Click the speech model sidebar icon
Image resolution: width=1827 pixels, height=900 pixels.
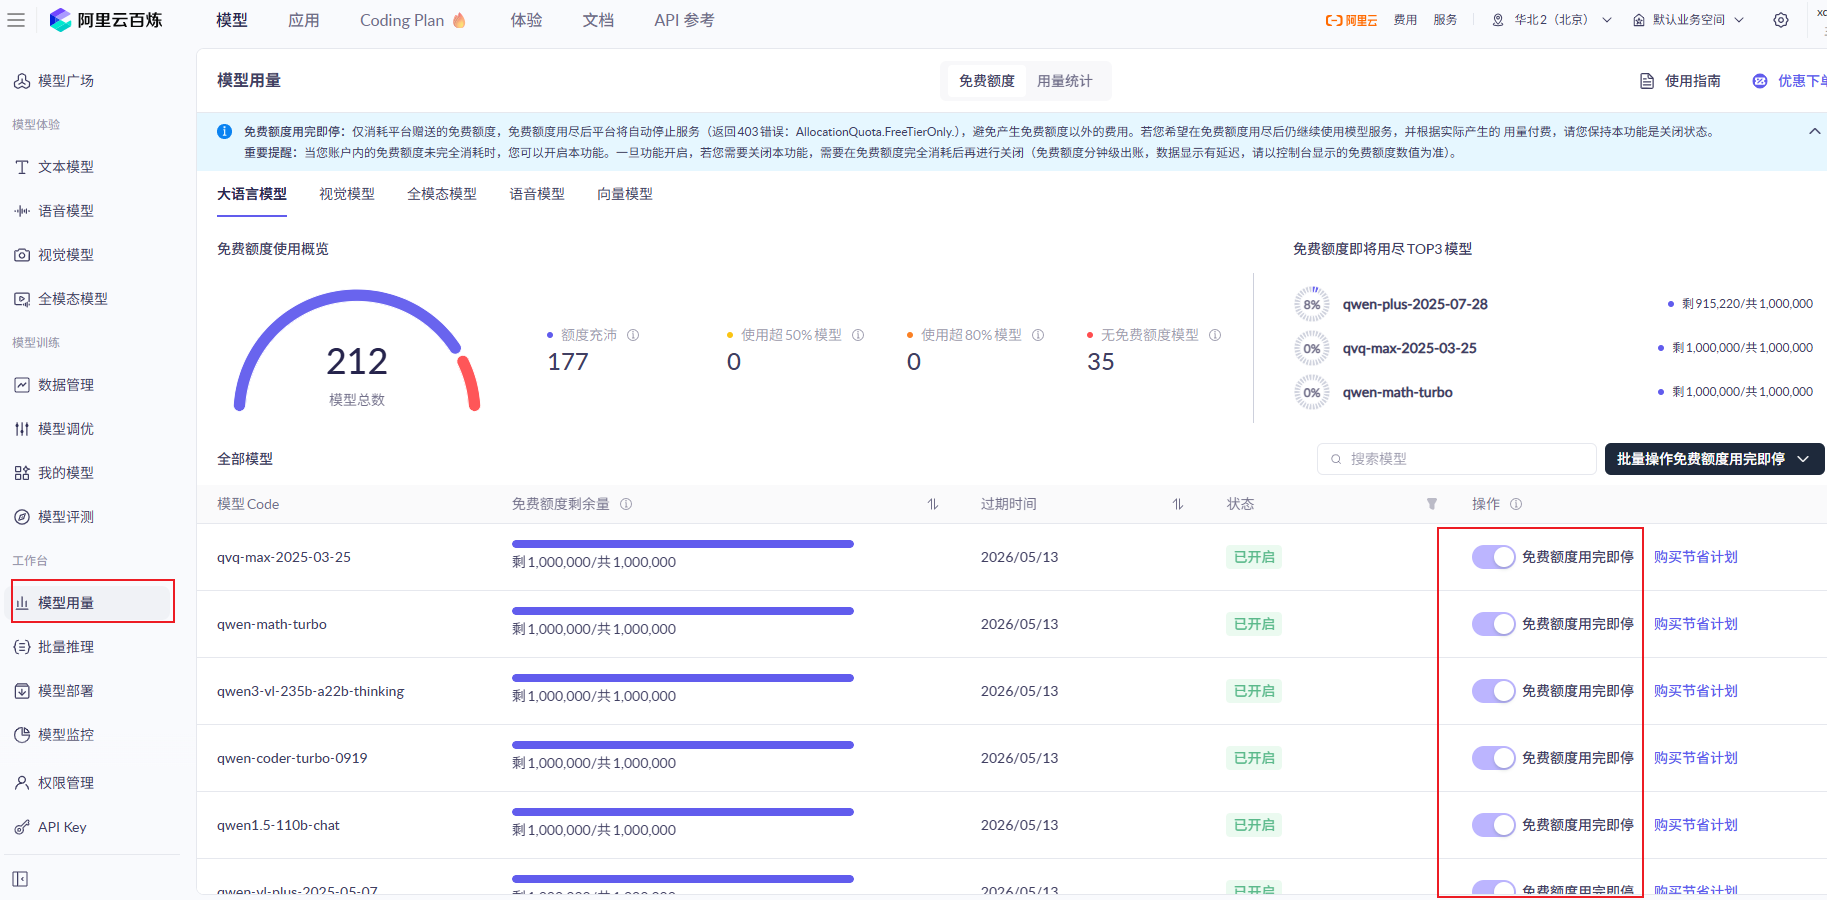pos(22,211)
